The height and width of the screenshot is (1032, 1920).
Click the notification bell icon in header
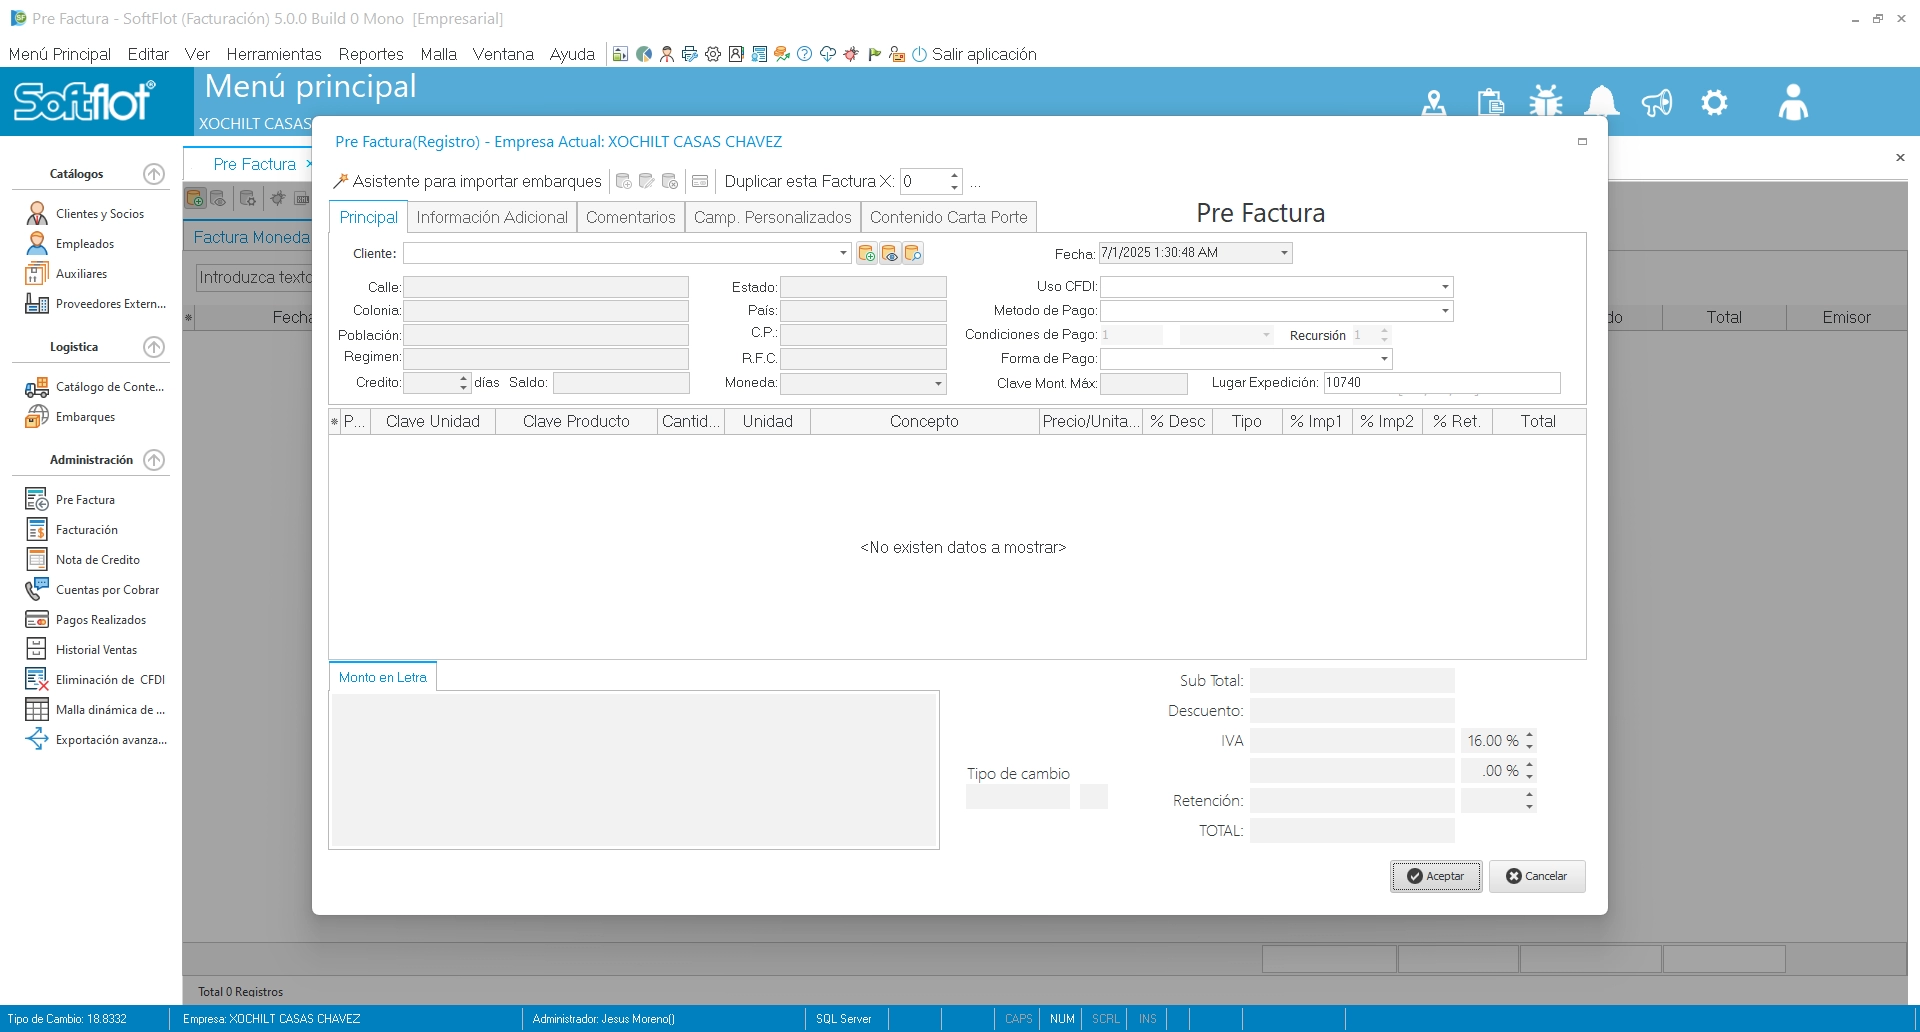pyautogui.click(x=1602, y=102)
